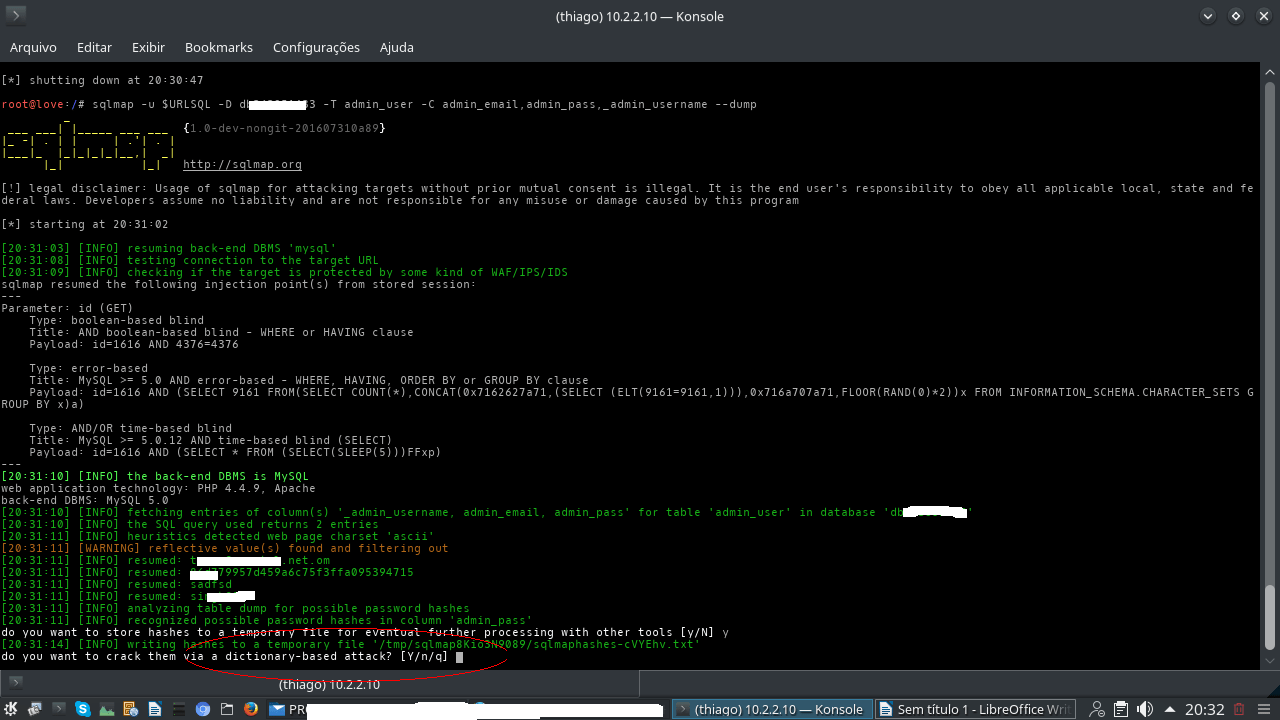The width and height of the screenshot is (1280, 720).
Task: Click 'Payload: id=1616 AND 4376=4376' text
Action: pos(134,344)
